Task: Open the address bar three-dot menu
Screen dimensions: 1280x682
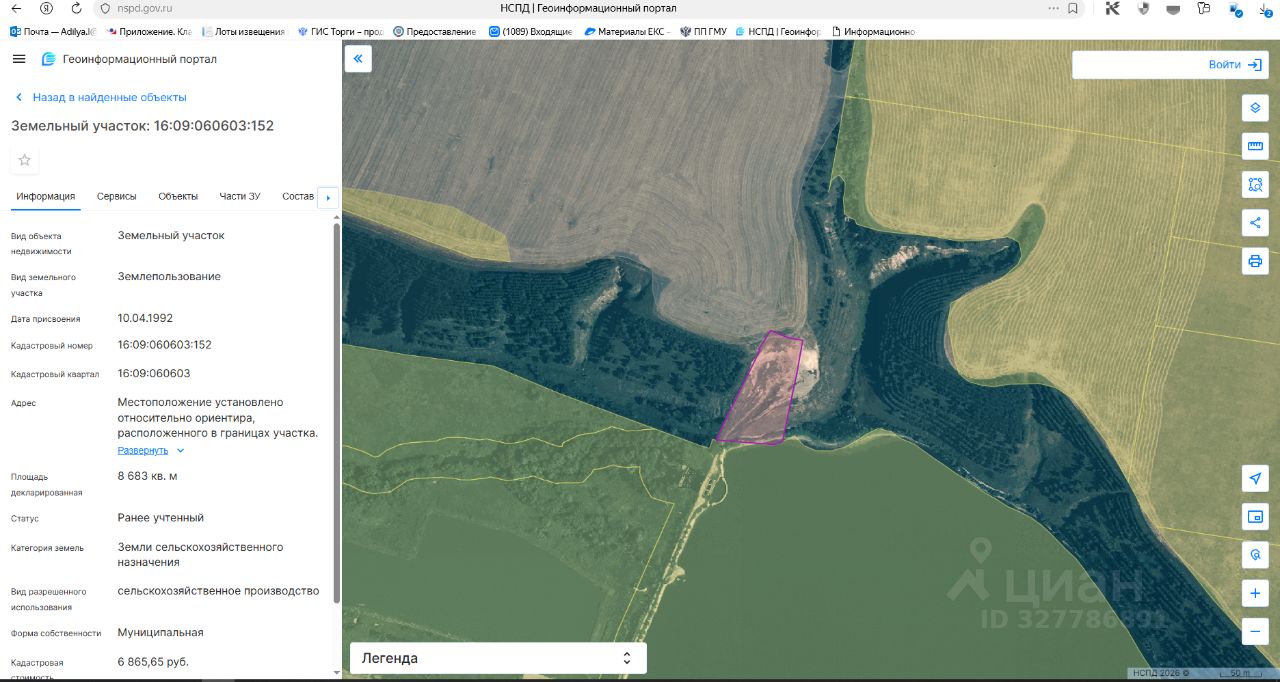Action: tap(1053, 8)
